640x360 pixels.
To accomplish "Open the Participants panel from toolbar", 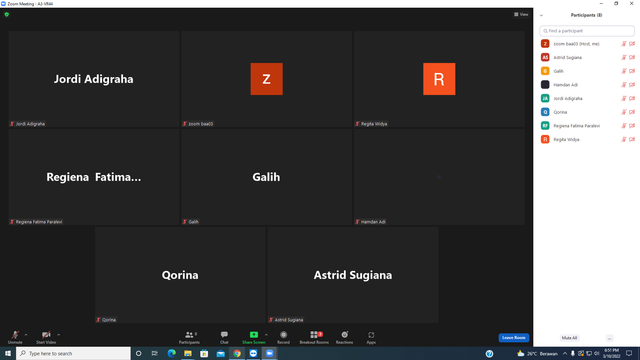I will click(189, 337).
